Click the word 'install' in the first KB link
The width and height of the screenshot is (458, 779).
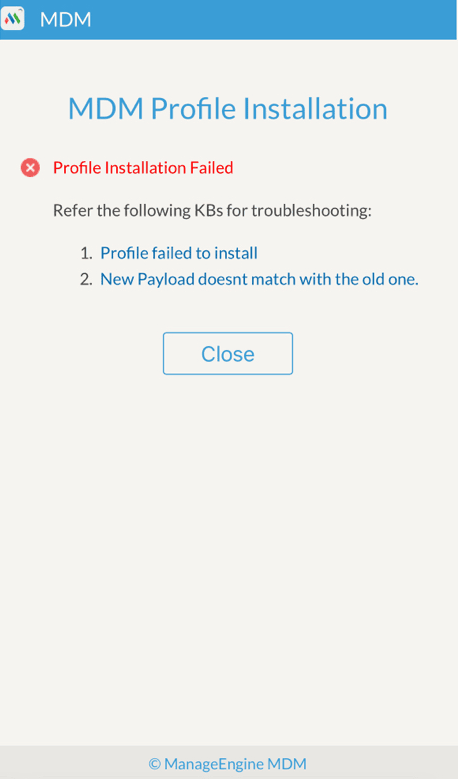coord(236,253)
